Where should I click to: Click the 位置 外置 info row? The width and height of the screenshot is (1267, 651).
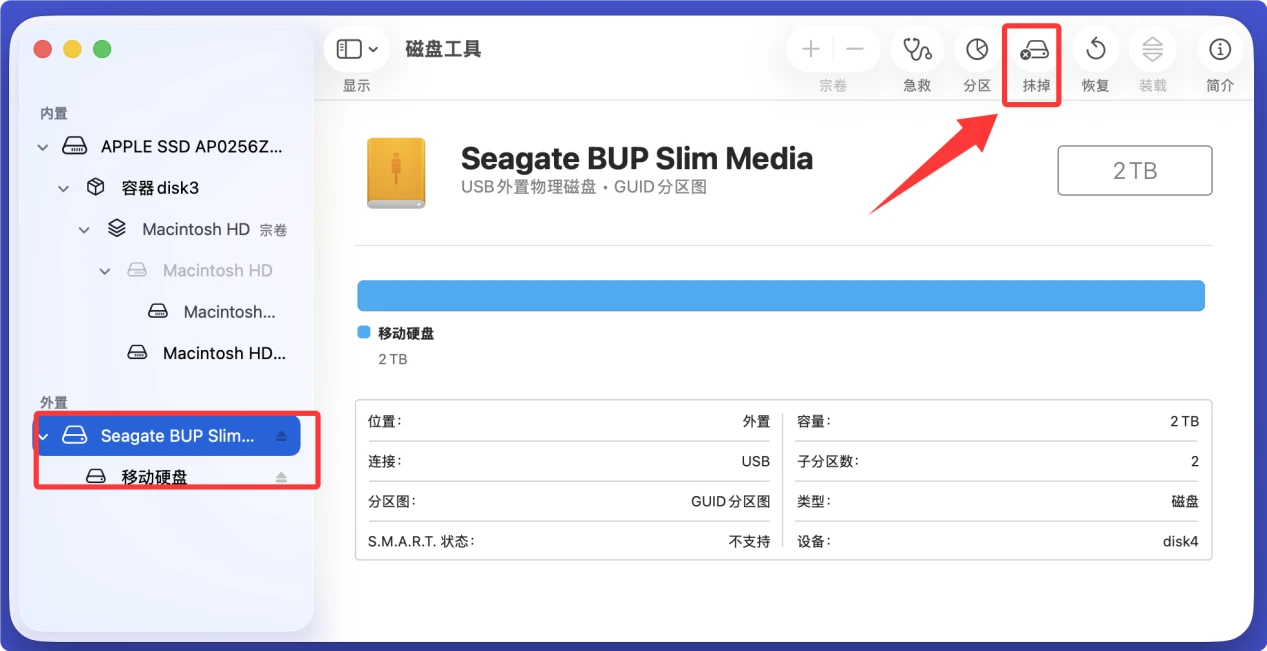coord(569,422)
